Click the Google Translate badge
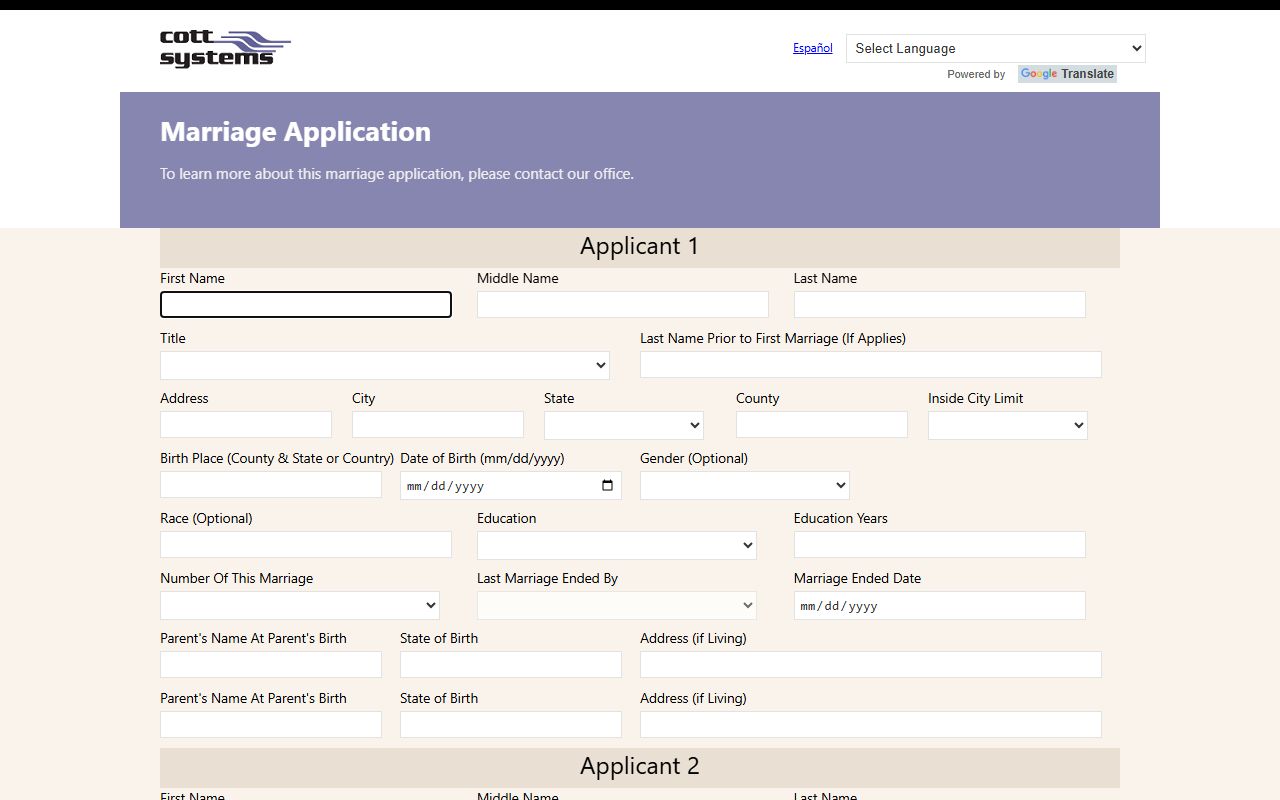 pos(1067,74)
